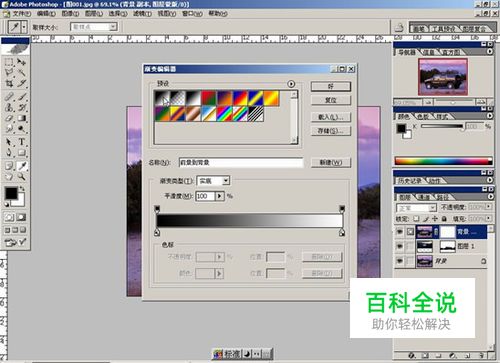Click the left black color stop under gradient bar
500x363 pixels.
pyautogui.click(x=157, y=232)
